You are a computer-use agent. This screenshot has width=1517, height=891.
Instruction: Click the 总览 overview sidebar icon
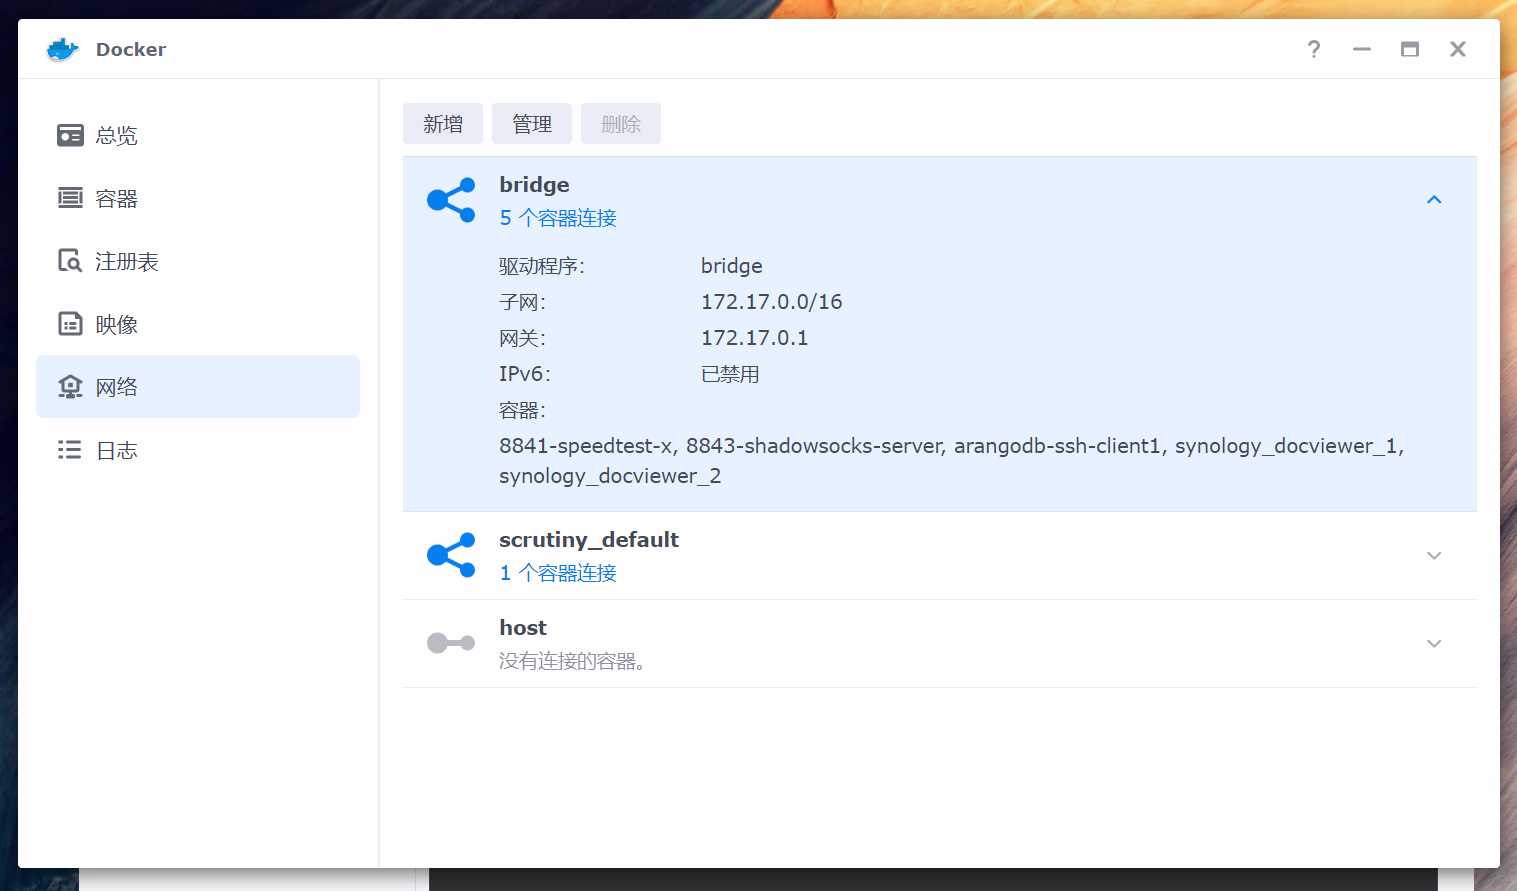(x=70, y=135)
